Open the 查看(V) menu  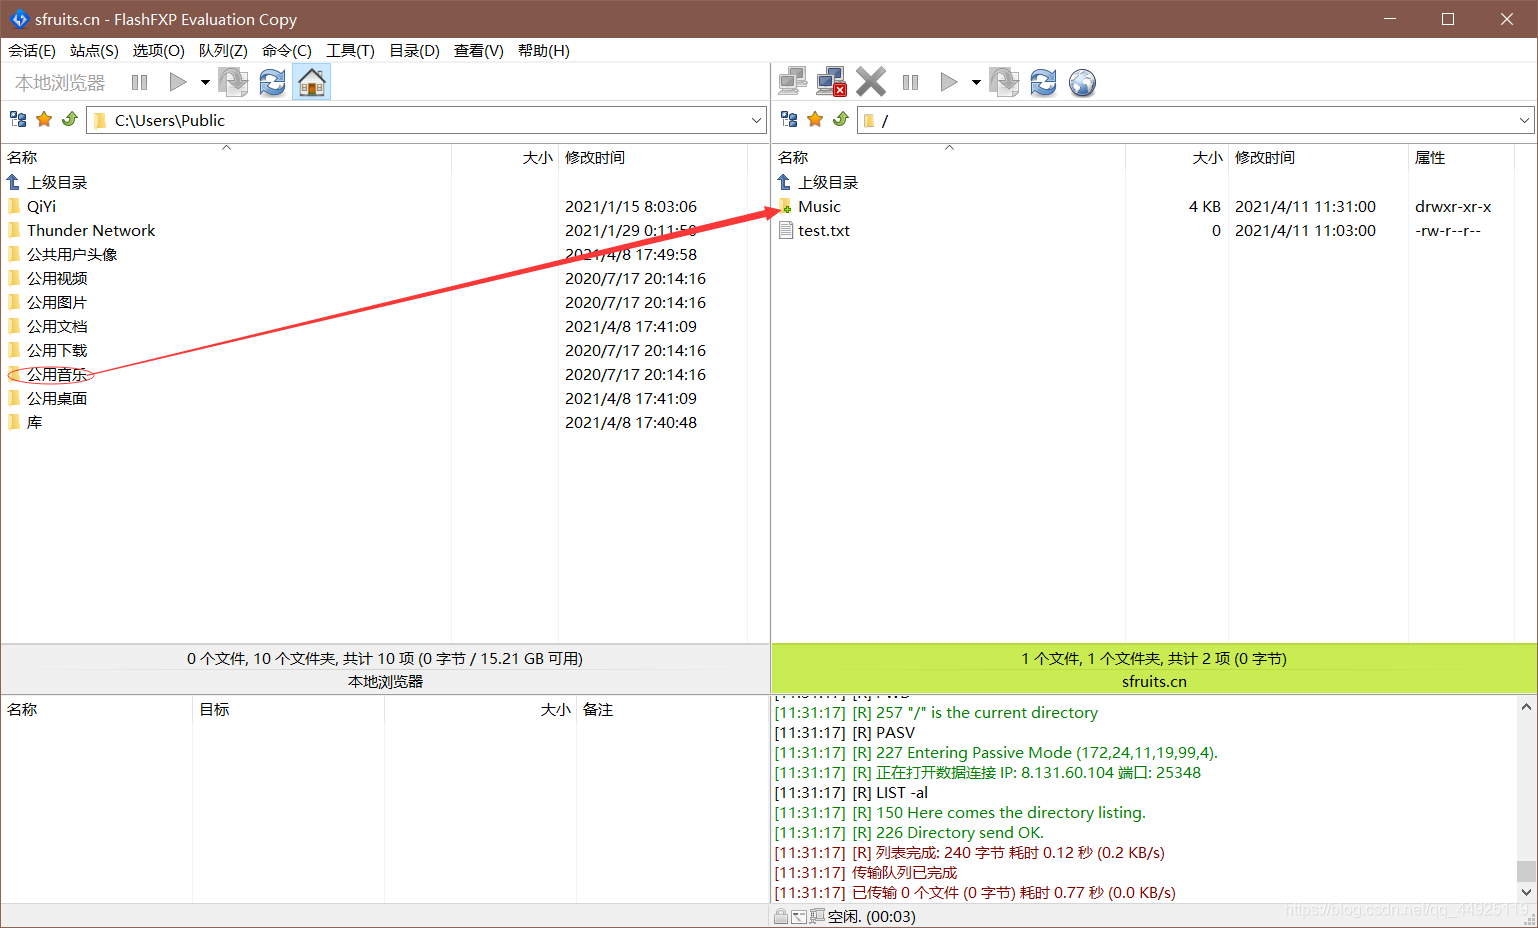478,51
